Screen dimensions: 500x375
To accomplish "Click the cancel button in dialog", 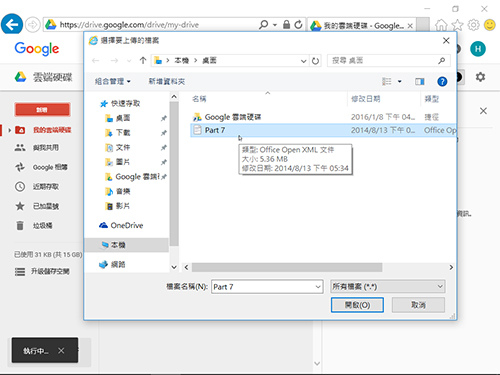I will pos(418,305).
